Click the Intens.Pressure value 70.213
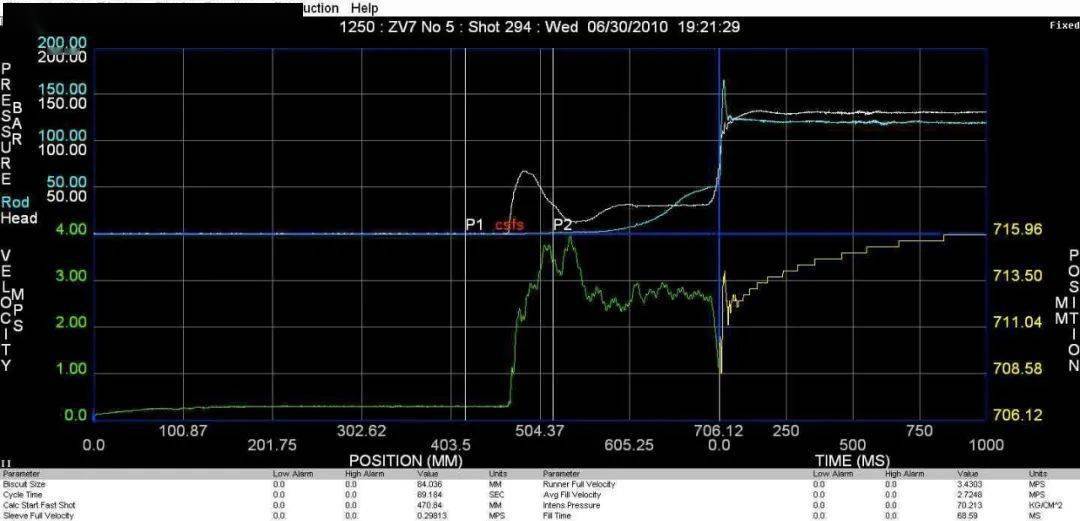This screenshot has width=1080, height=521. [x=970, y=505]
